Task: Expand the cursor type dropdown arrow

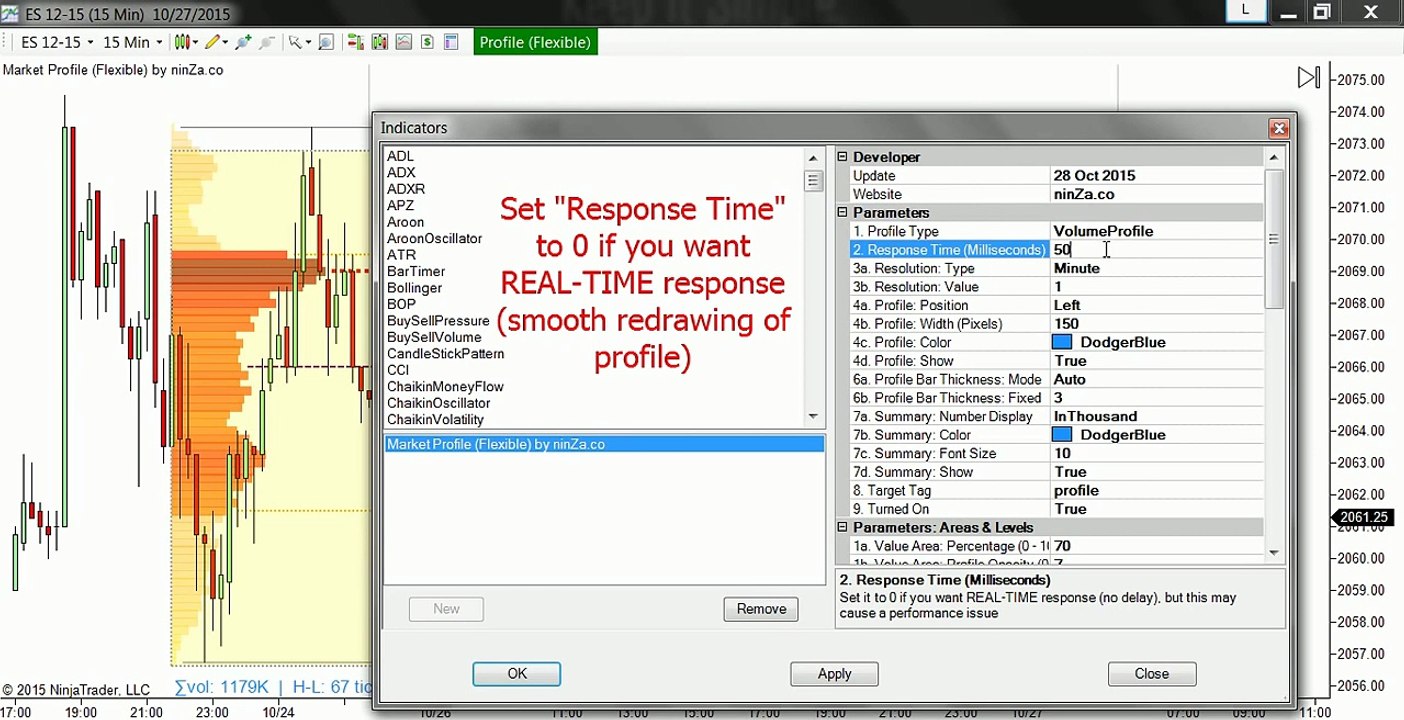Action: [308, 42]
